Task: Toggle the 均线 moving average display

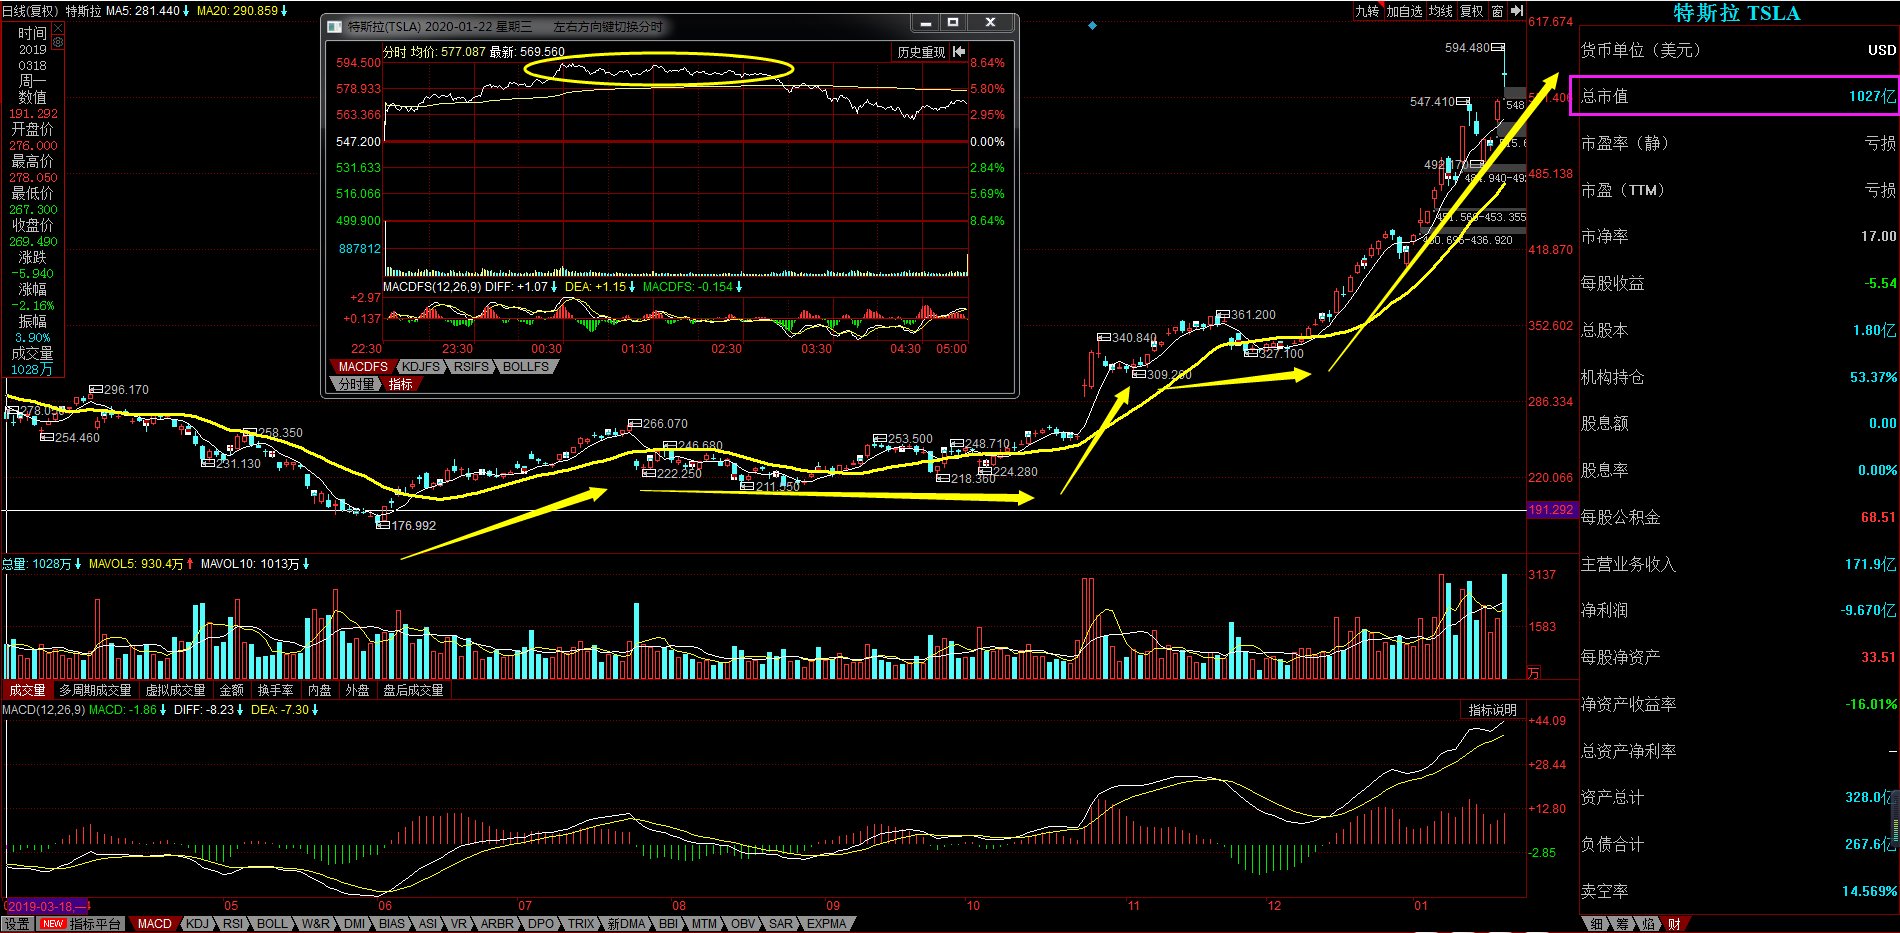Action: tap(1440, 11)
